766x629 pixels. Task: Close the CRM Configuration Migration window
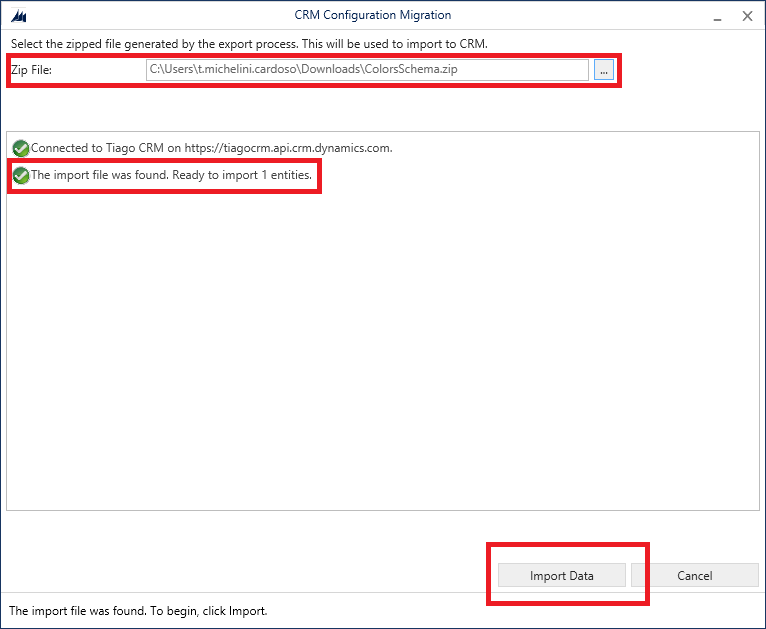click(x=747, y=16)
